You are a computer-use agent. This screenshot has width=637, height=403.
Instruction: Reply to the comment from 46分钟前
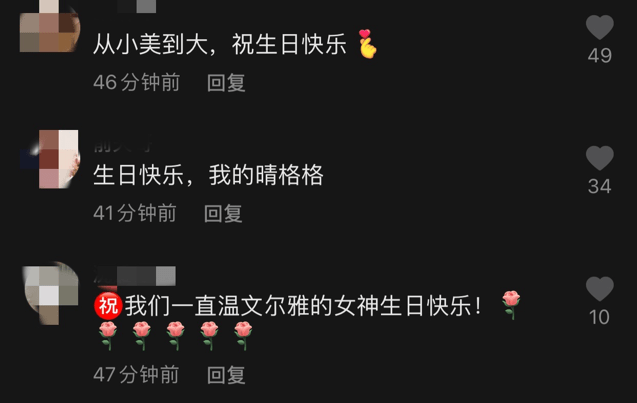click(226, 82)
